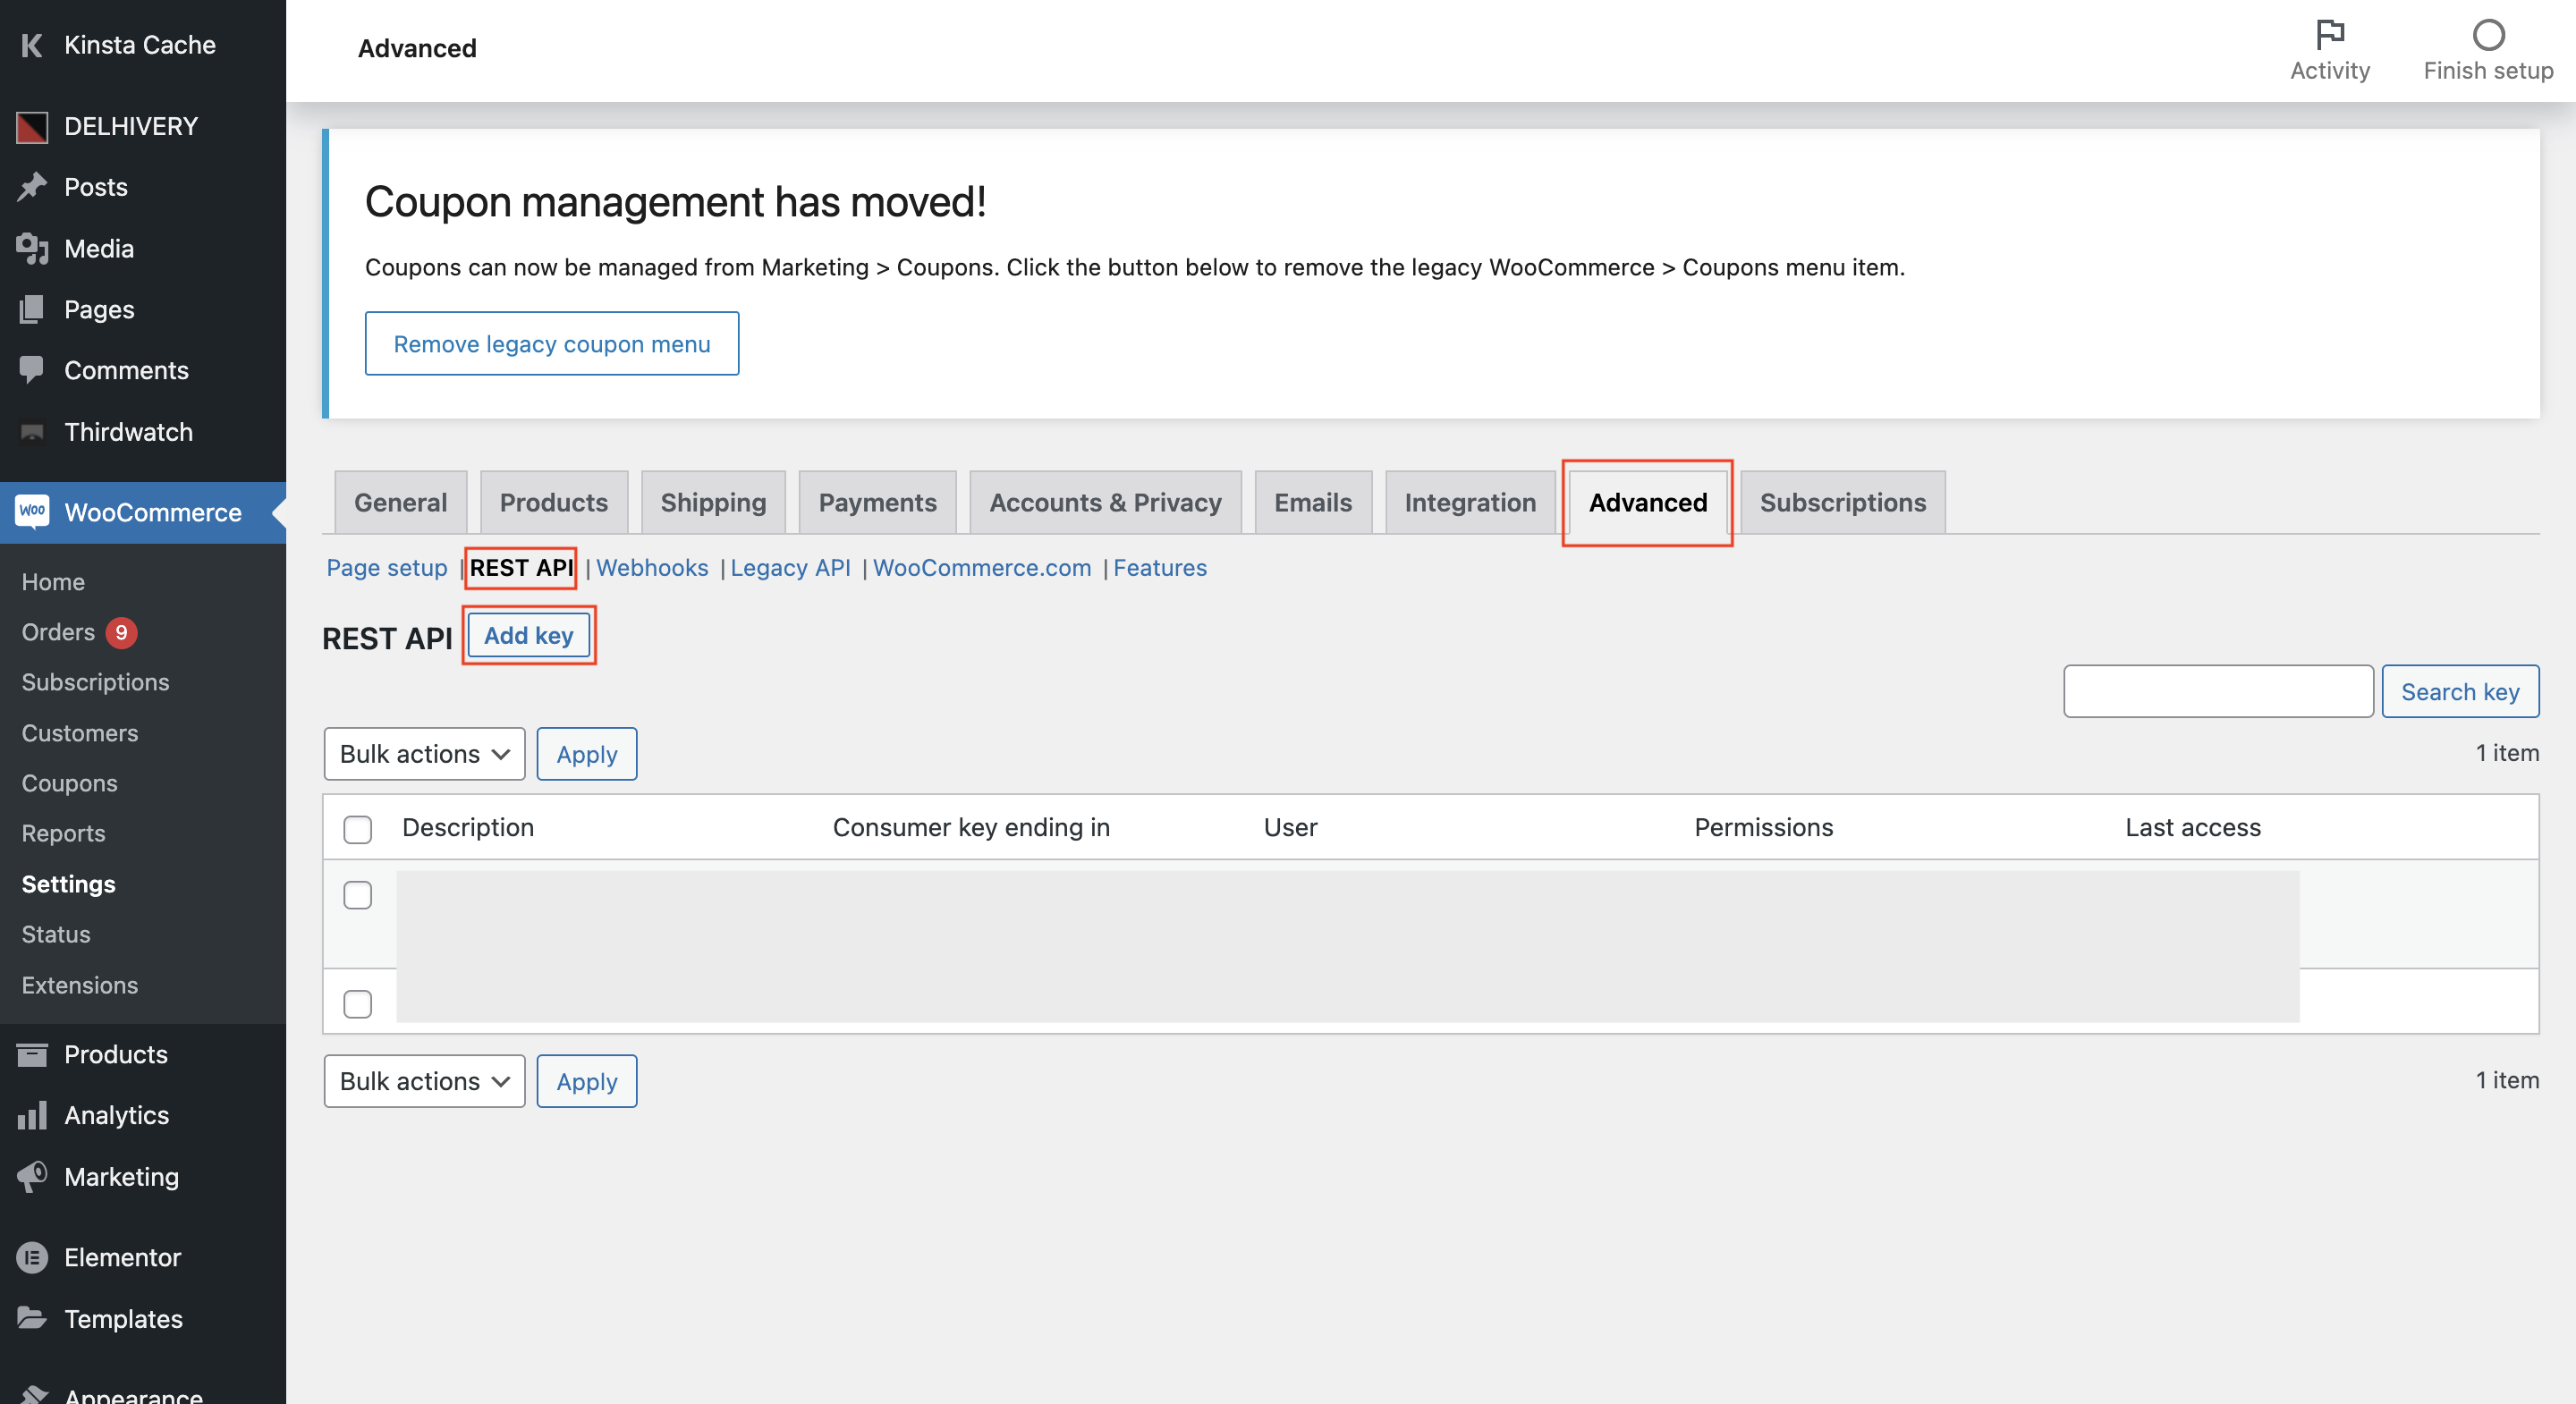The height and width of the screenshot is (1404, 2576).
Task: Focus the API key search field
Action: 2218,691
